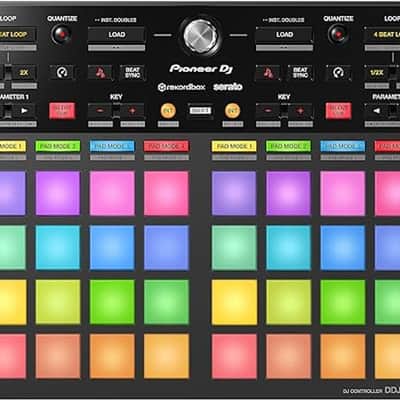Screen dimensions: 400x400
Task: Raise left deck KEY with plus button
Action: click(133, 111)
